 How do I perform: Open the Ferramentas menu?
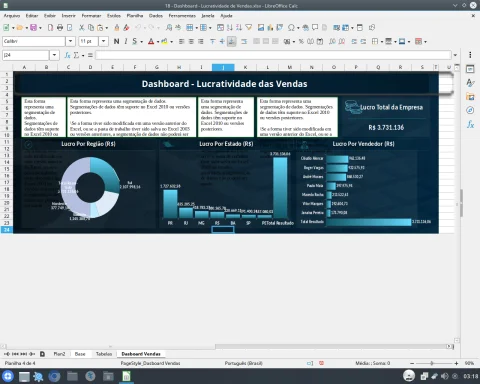coord(182,16)
